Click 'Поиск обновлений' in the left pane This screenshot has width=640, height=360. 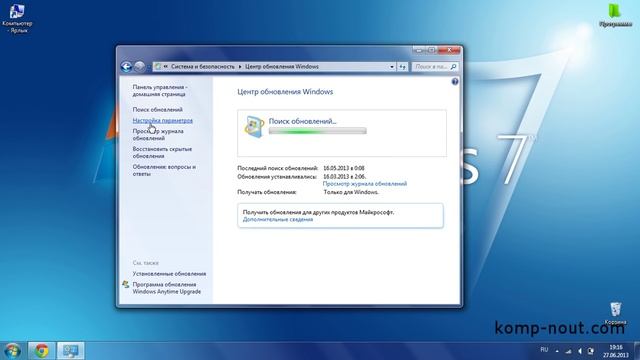click(158, 109)
